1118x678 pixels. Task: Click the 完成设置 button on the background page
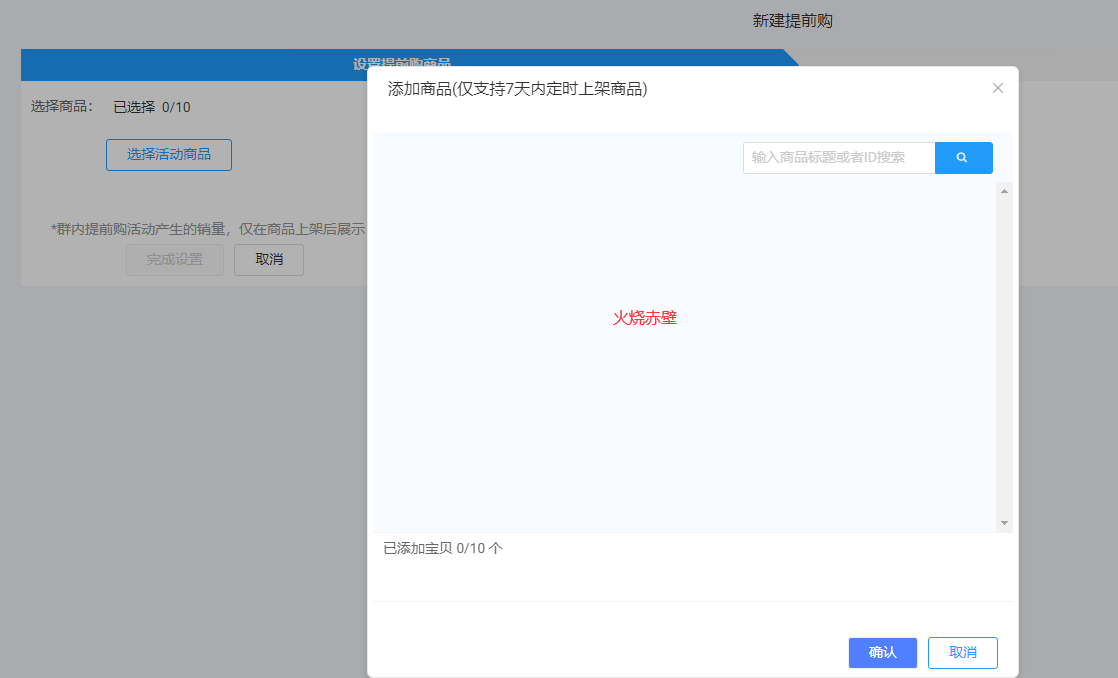[175, 260]
